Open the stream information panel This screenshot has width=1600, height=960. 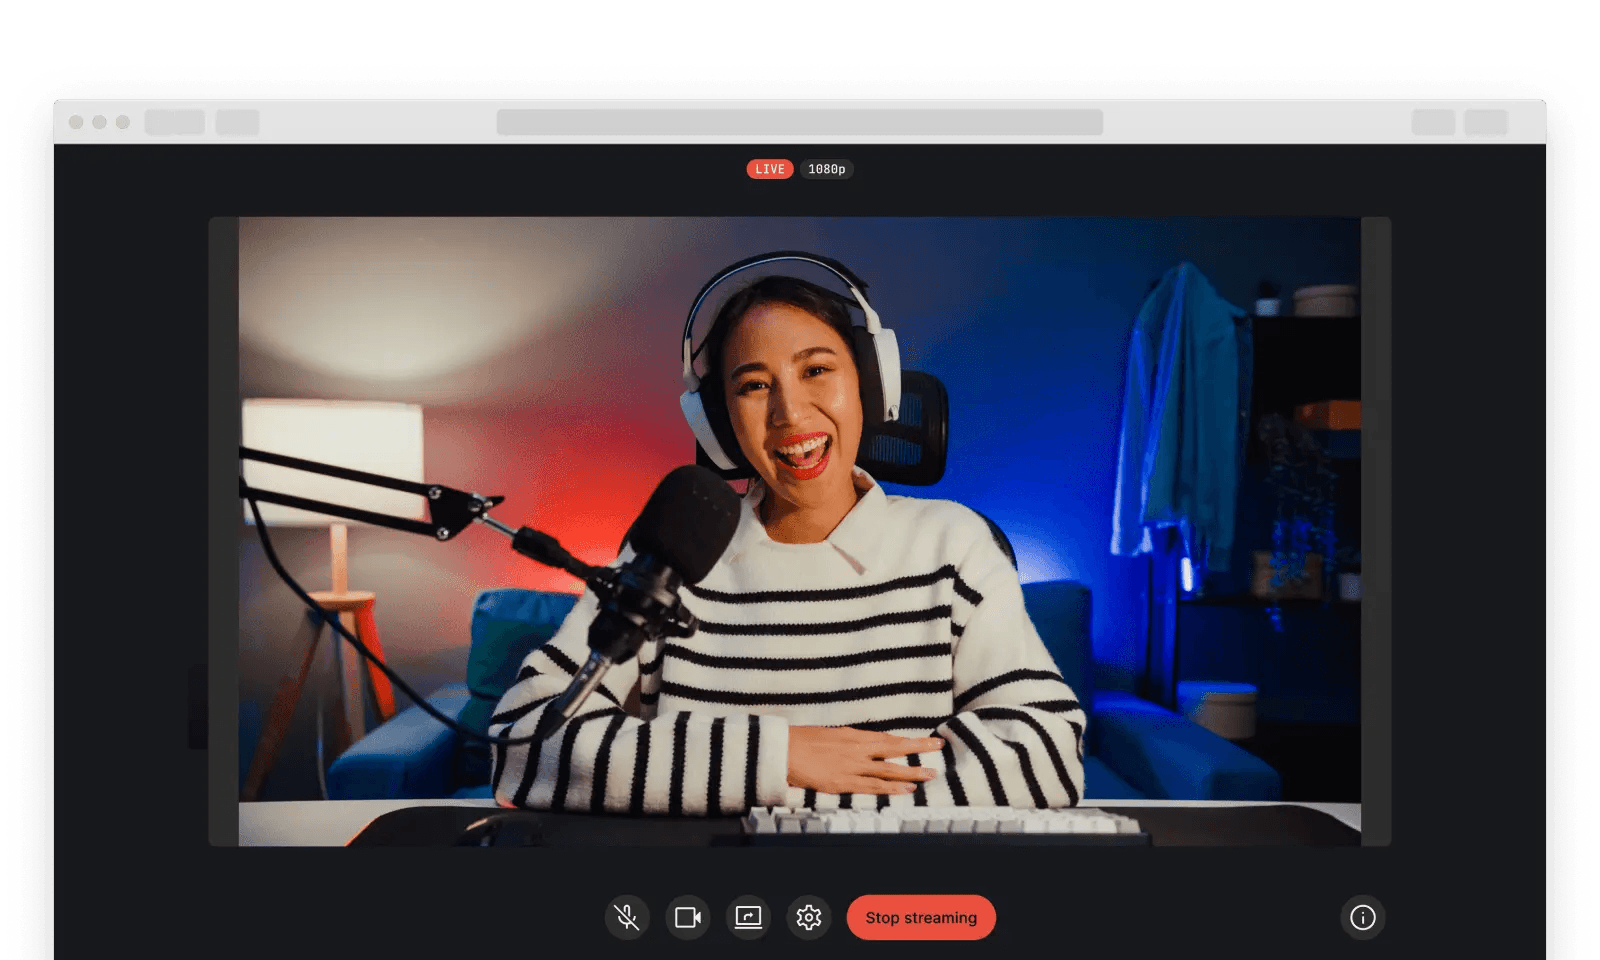[1364, 917]
